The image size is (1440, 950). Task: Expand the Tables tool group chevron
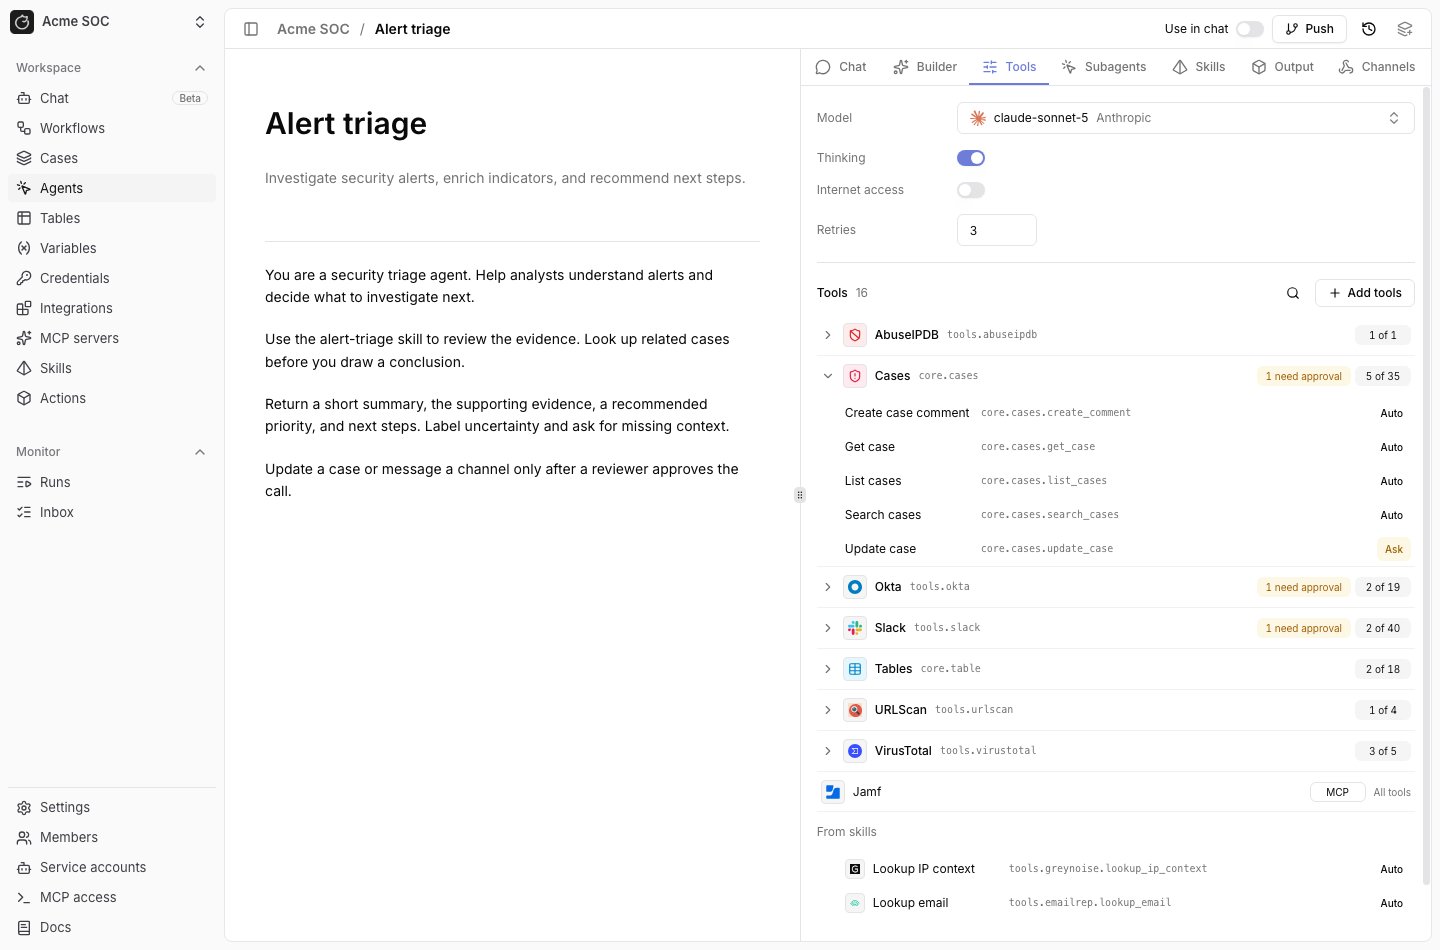[827, 669]
